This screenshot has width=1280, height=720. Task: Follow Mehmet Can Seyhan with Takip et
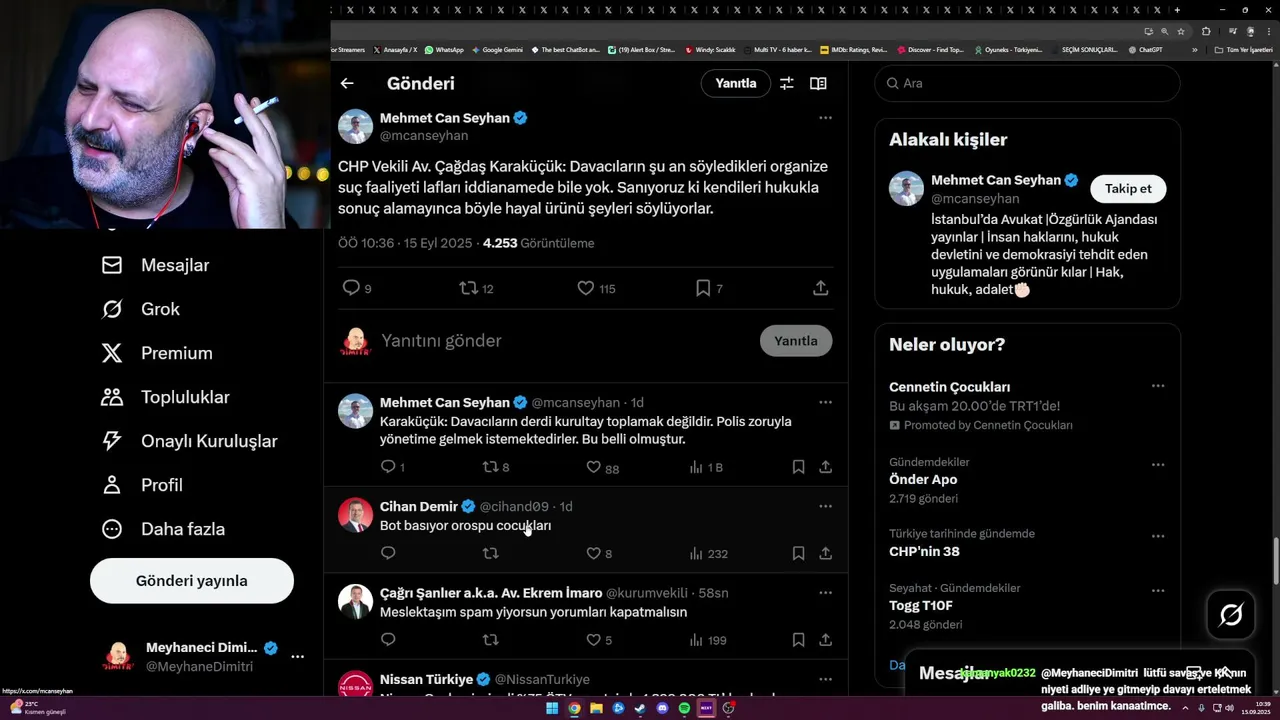(x=1128, y=188)
